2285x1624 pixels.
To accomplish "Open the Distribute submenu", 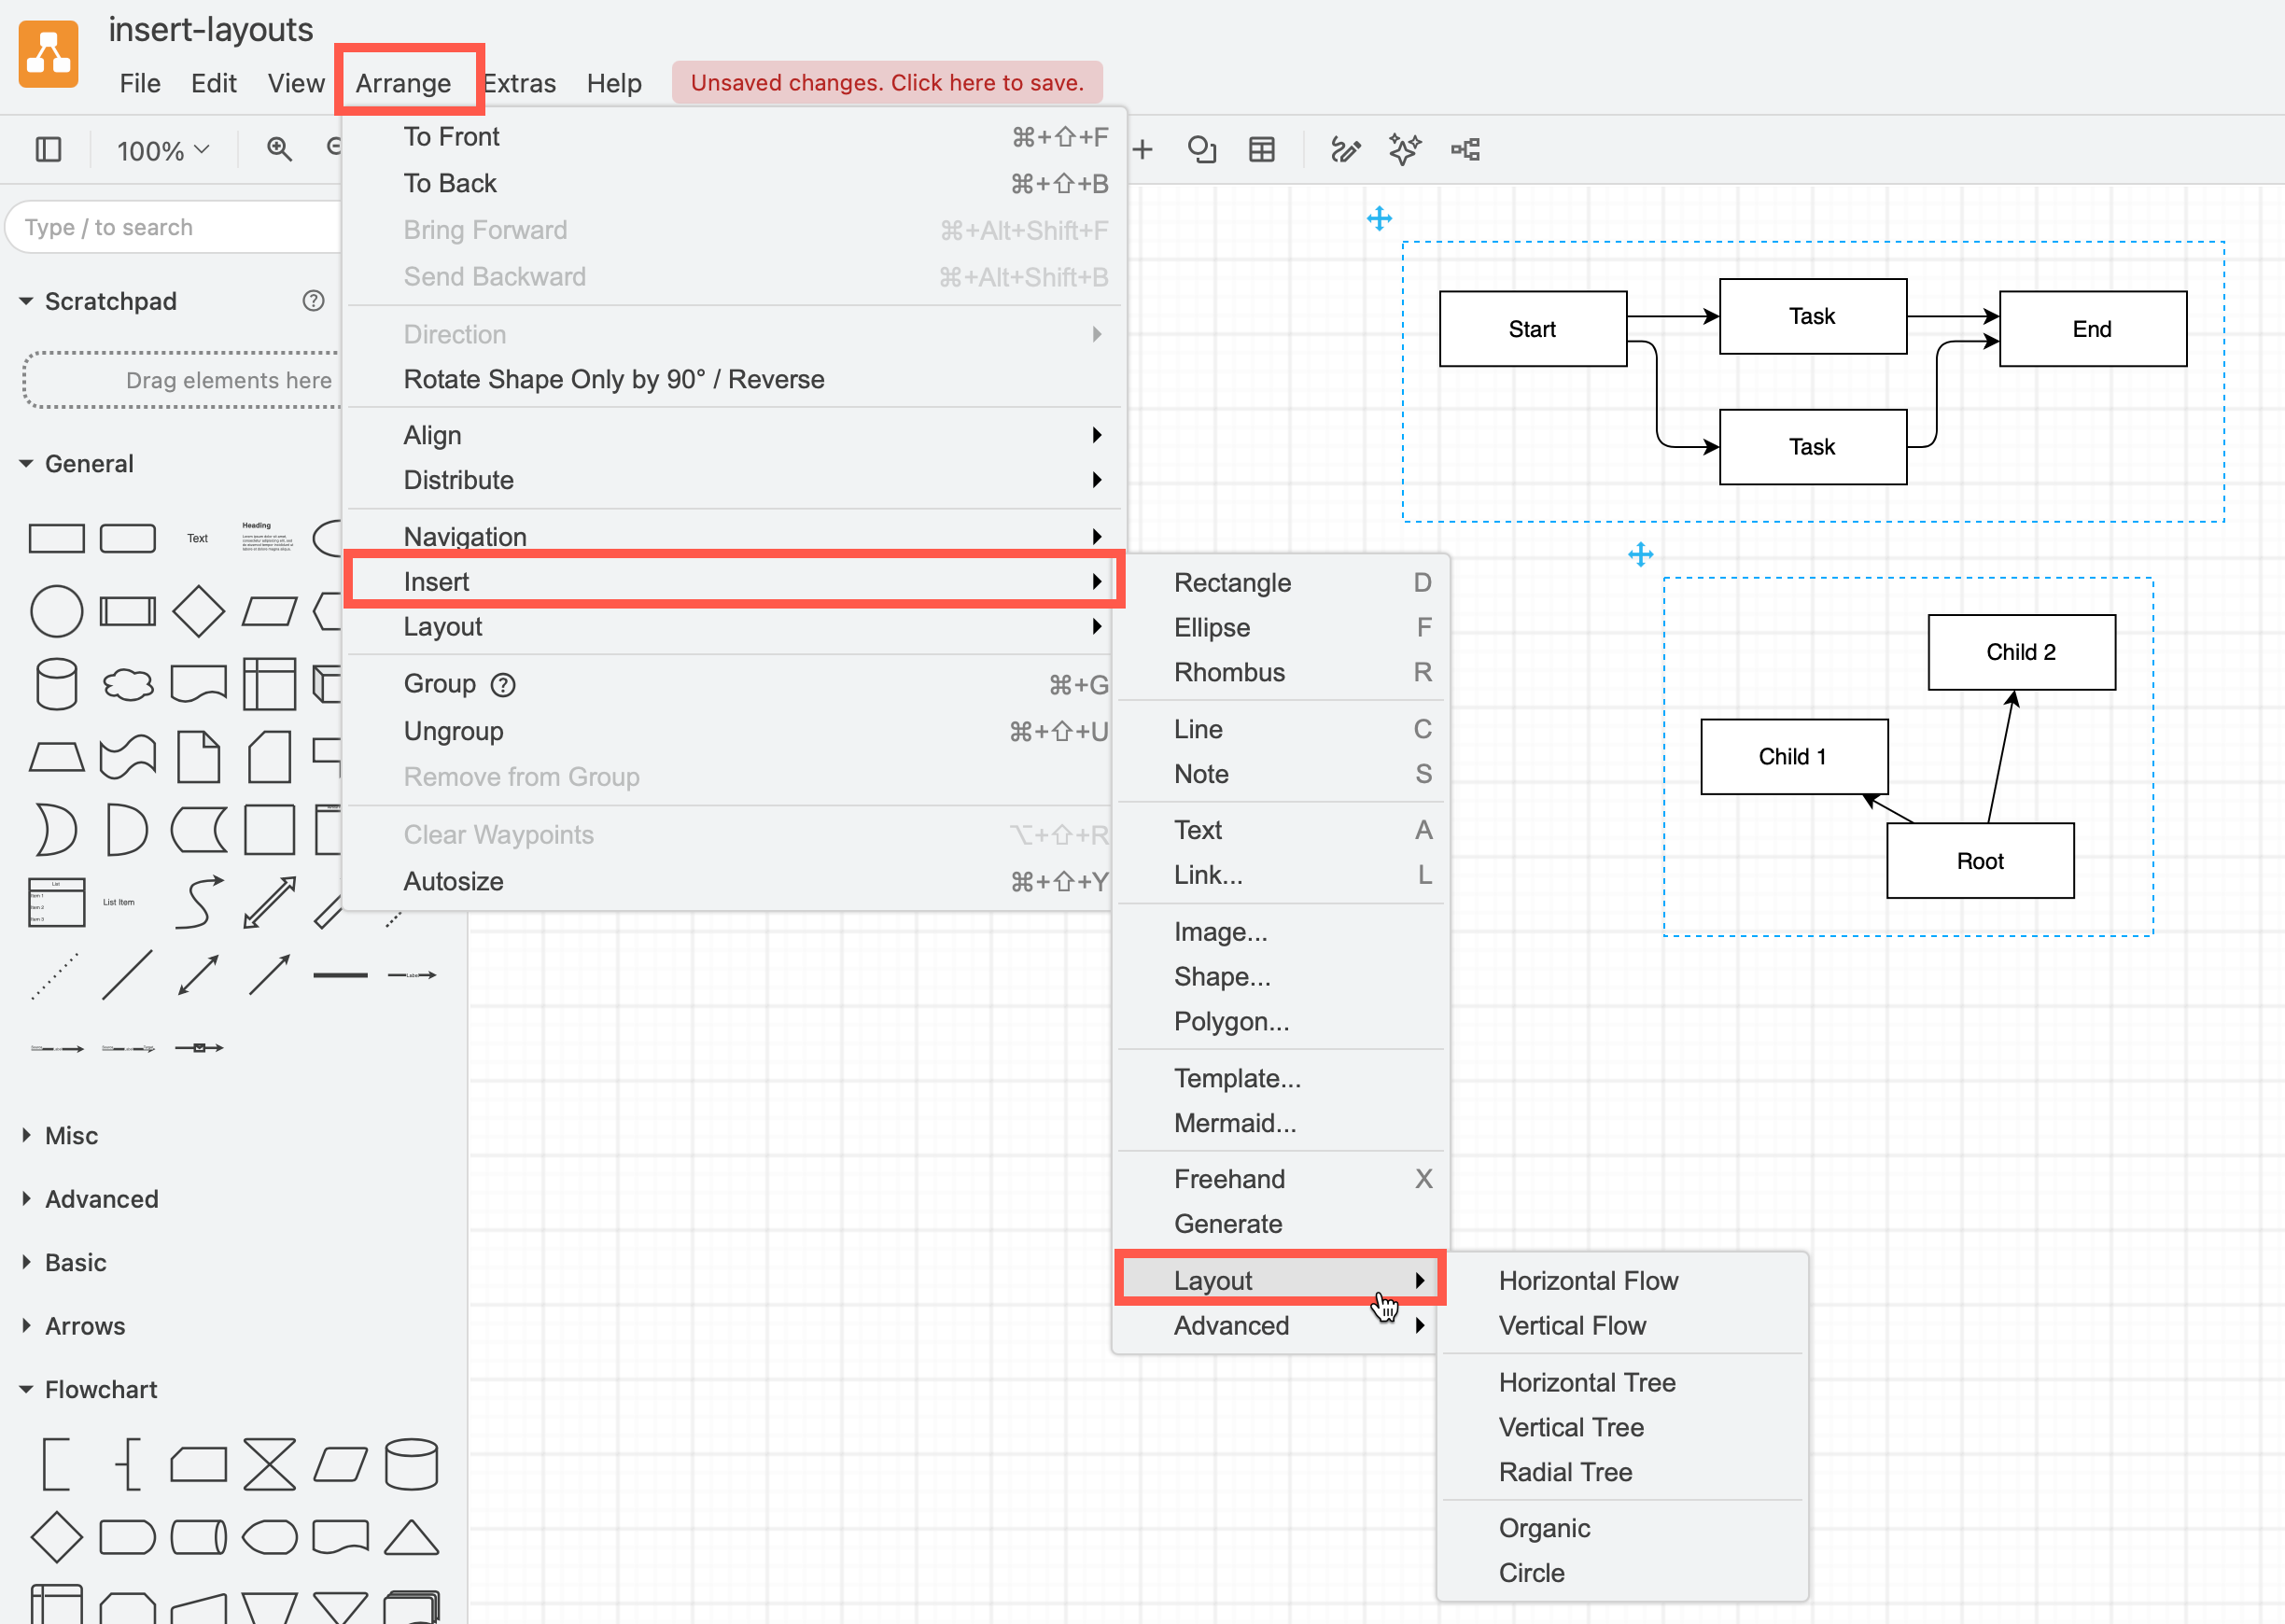I will [736, 480].
